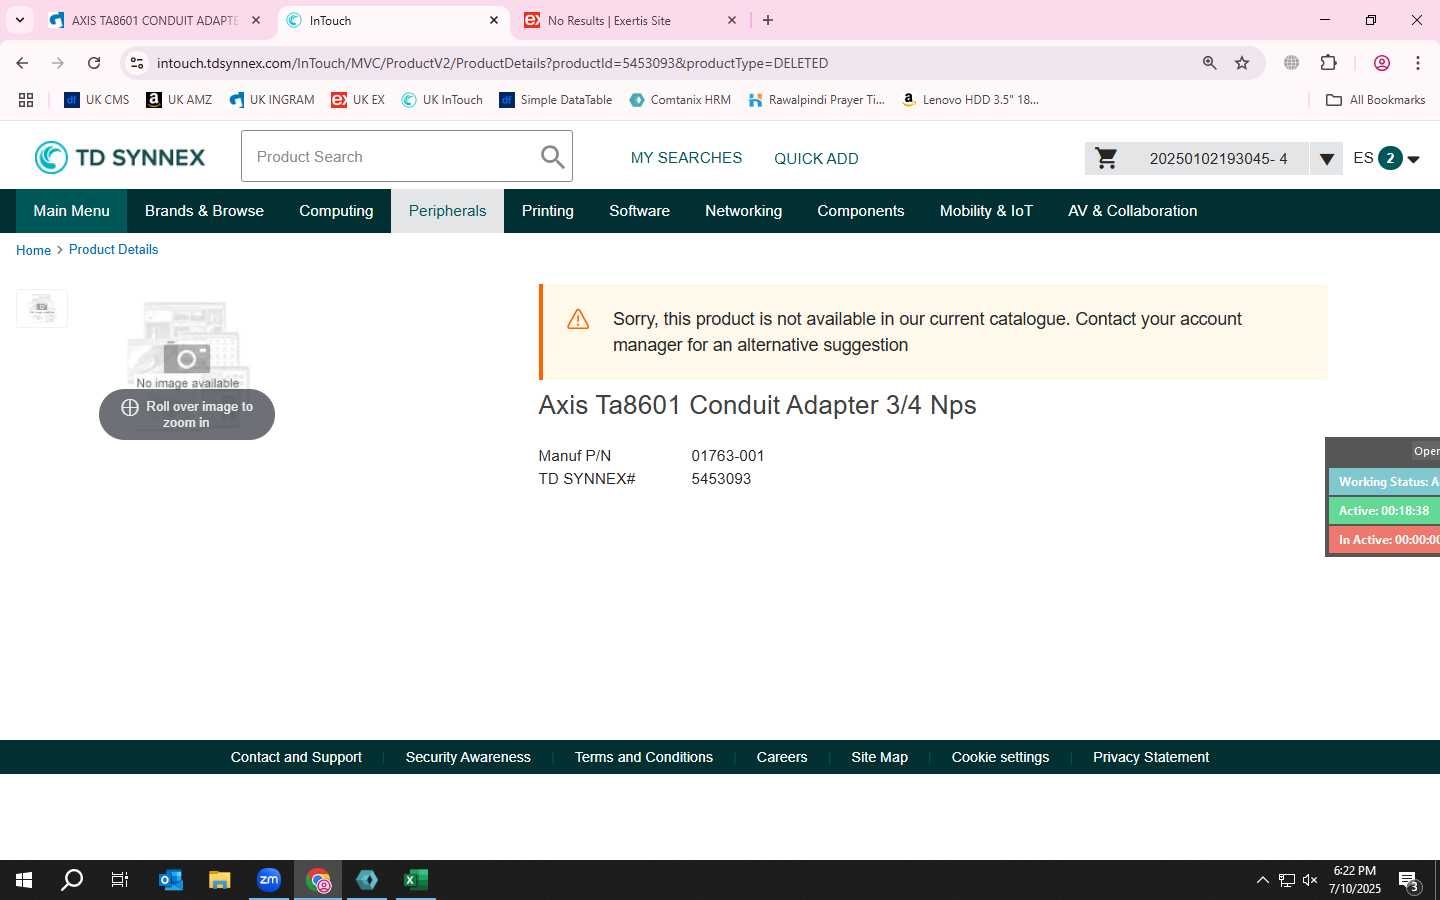Image resolution: width=1440 pixels, height=900 pixels.
Task: Click the browser forward arrow
Action: pyautogui.click(x=58, y=63)
